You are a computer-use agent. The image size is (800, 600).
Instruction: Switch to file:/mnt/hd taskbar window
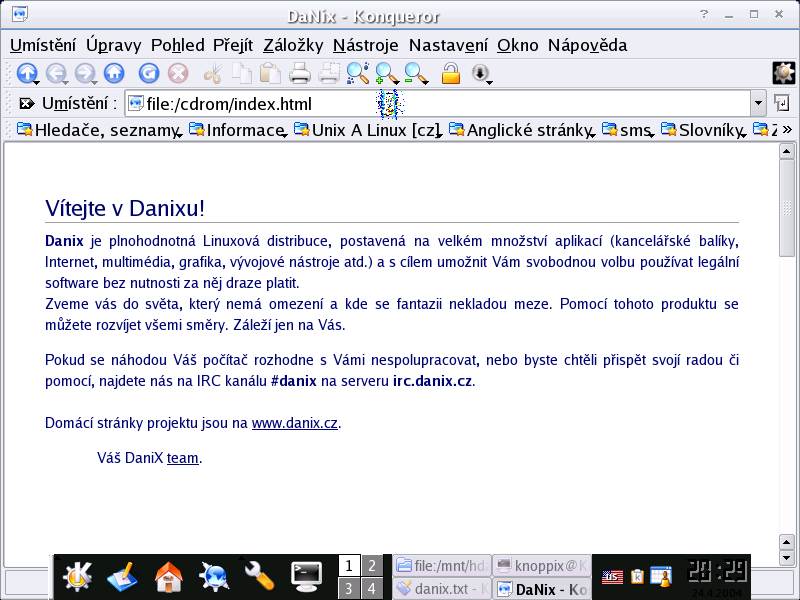[442, 566]
